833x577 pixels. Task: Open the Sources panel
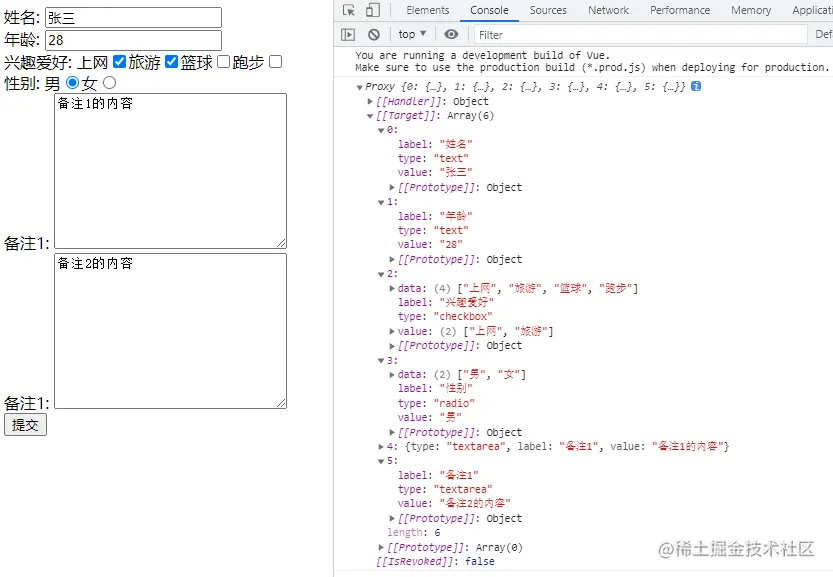(548, 10)
